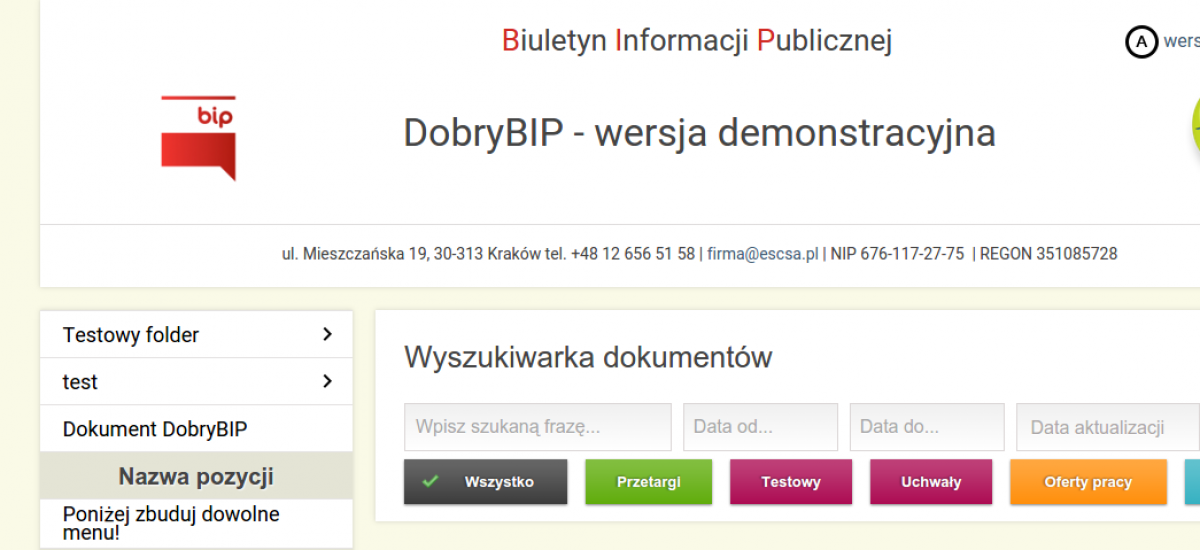The width and height of the screenshot is (1200, 550).
Task: Filter by Przetargi category
Action: (x=648, y=482)
